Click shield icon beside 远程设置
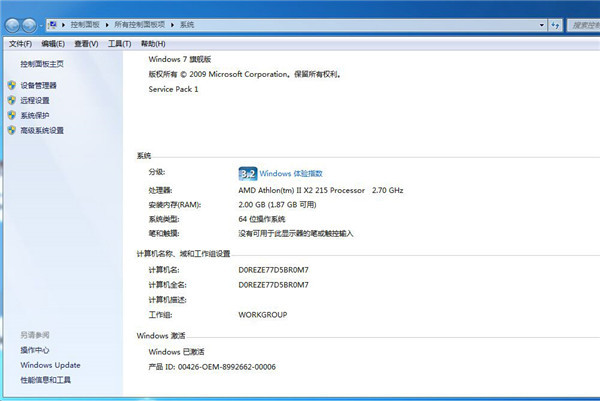 click(12, 100)
